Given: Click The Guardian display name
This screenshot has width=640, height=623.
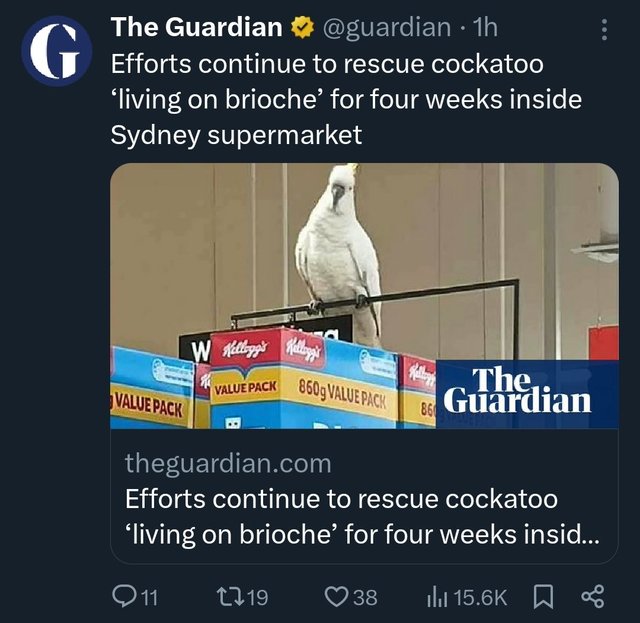Looking at the screenshot, I should (197, 27).
